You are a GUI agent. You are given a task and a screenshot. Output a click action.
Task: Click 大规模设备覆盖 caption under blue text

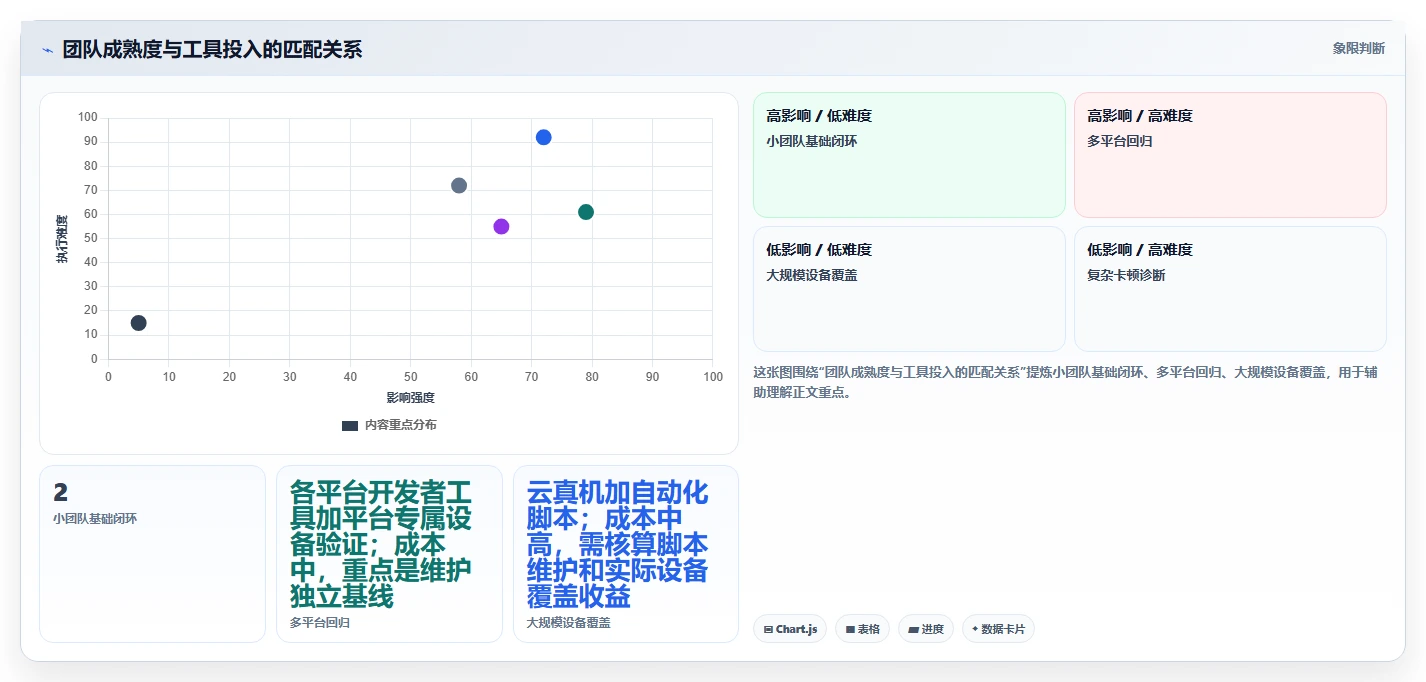tap(569, 623)
